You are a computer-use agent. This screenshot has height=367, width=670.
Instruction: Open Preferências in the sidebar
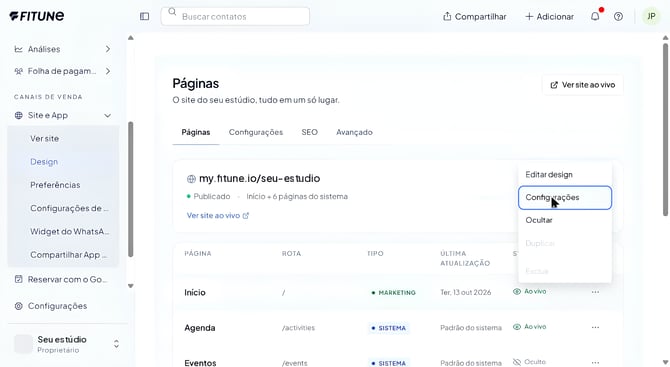tap(55, 185)
